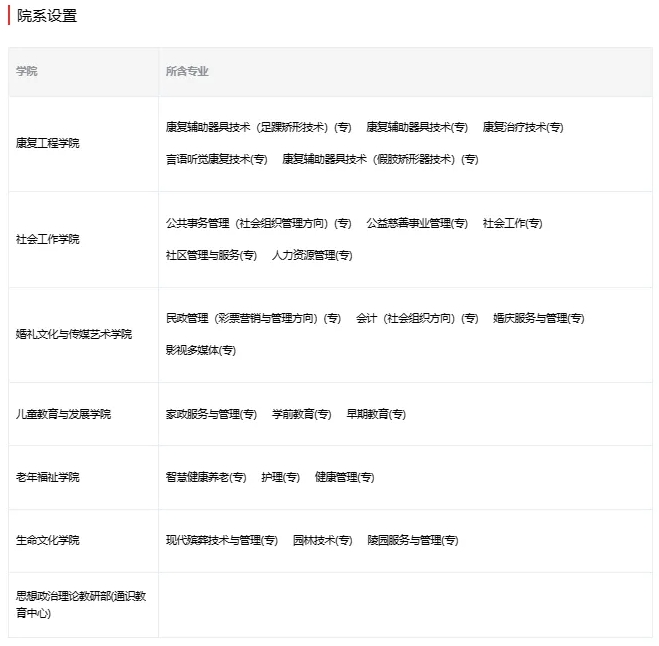
Task: Click 智慧健康养老(专) major
Action: 206,477
